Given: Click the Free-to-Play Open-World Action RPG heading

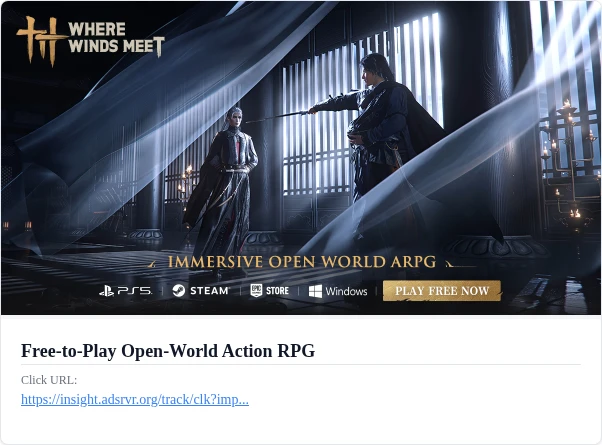Looking at the screenshot, I should 168,351.
